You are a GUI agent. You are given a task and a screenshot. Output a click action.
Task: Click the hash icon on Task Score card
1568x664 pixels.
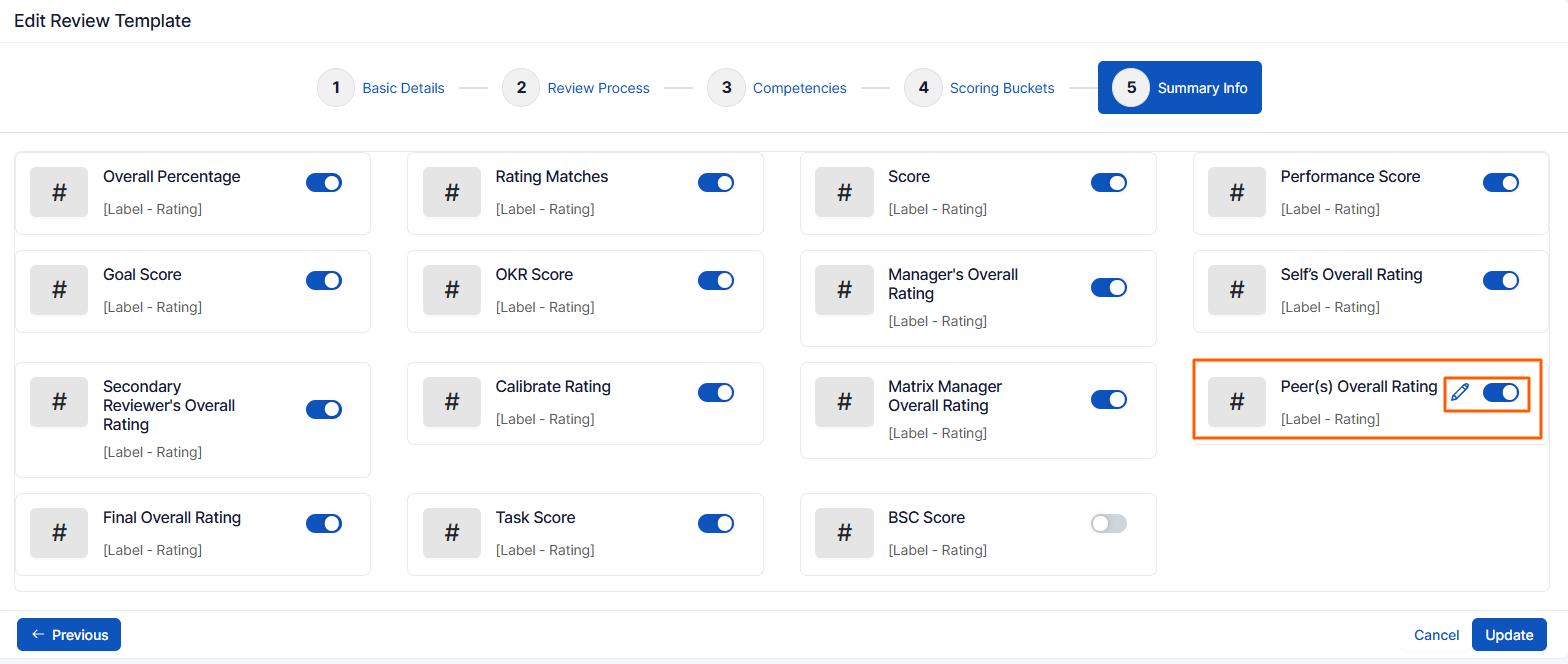point(451,533)
